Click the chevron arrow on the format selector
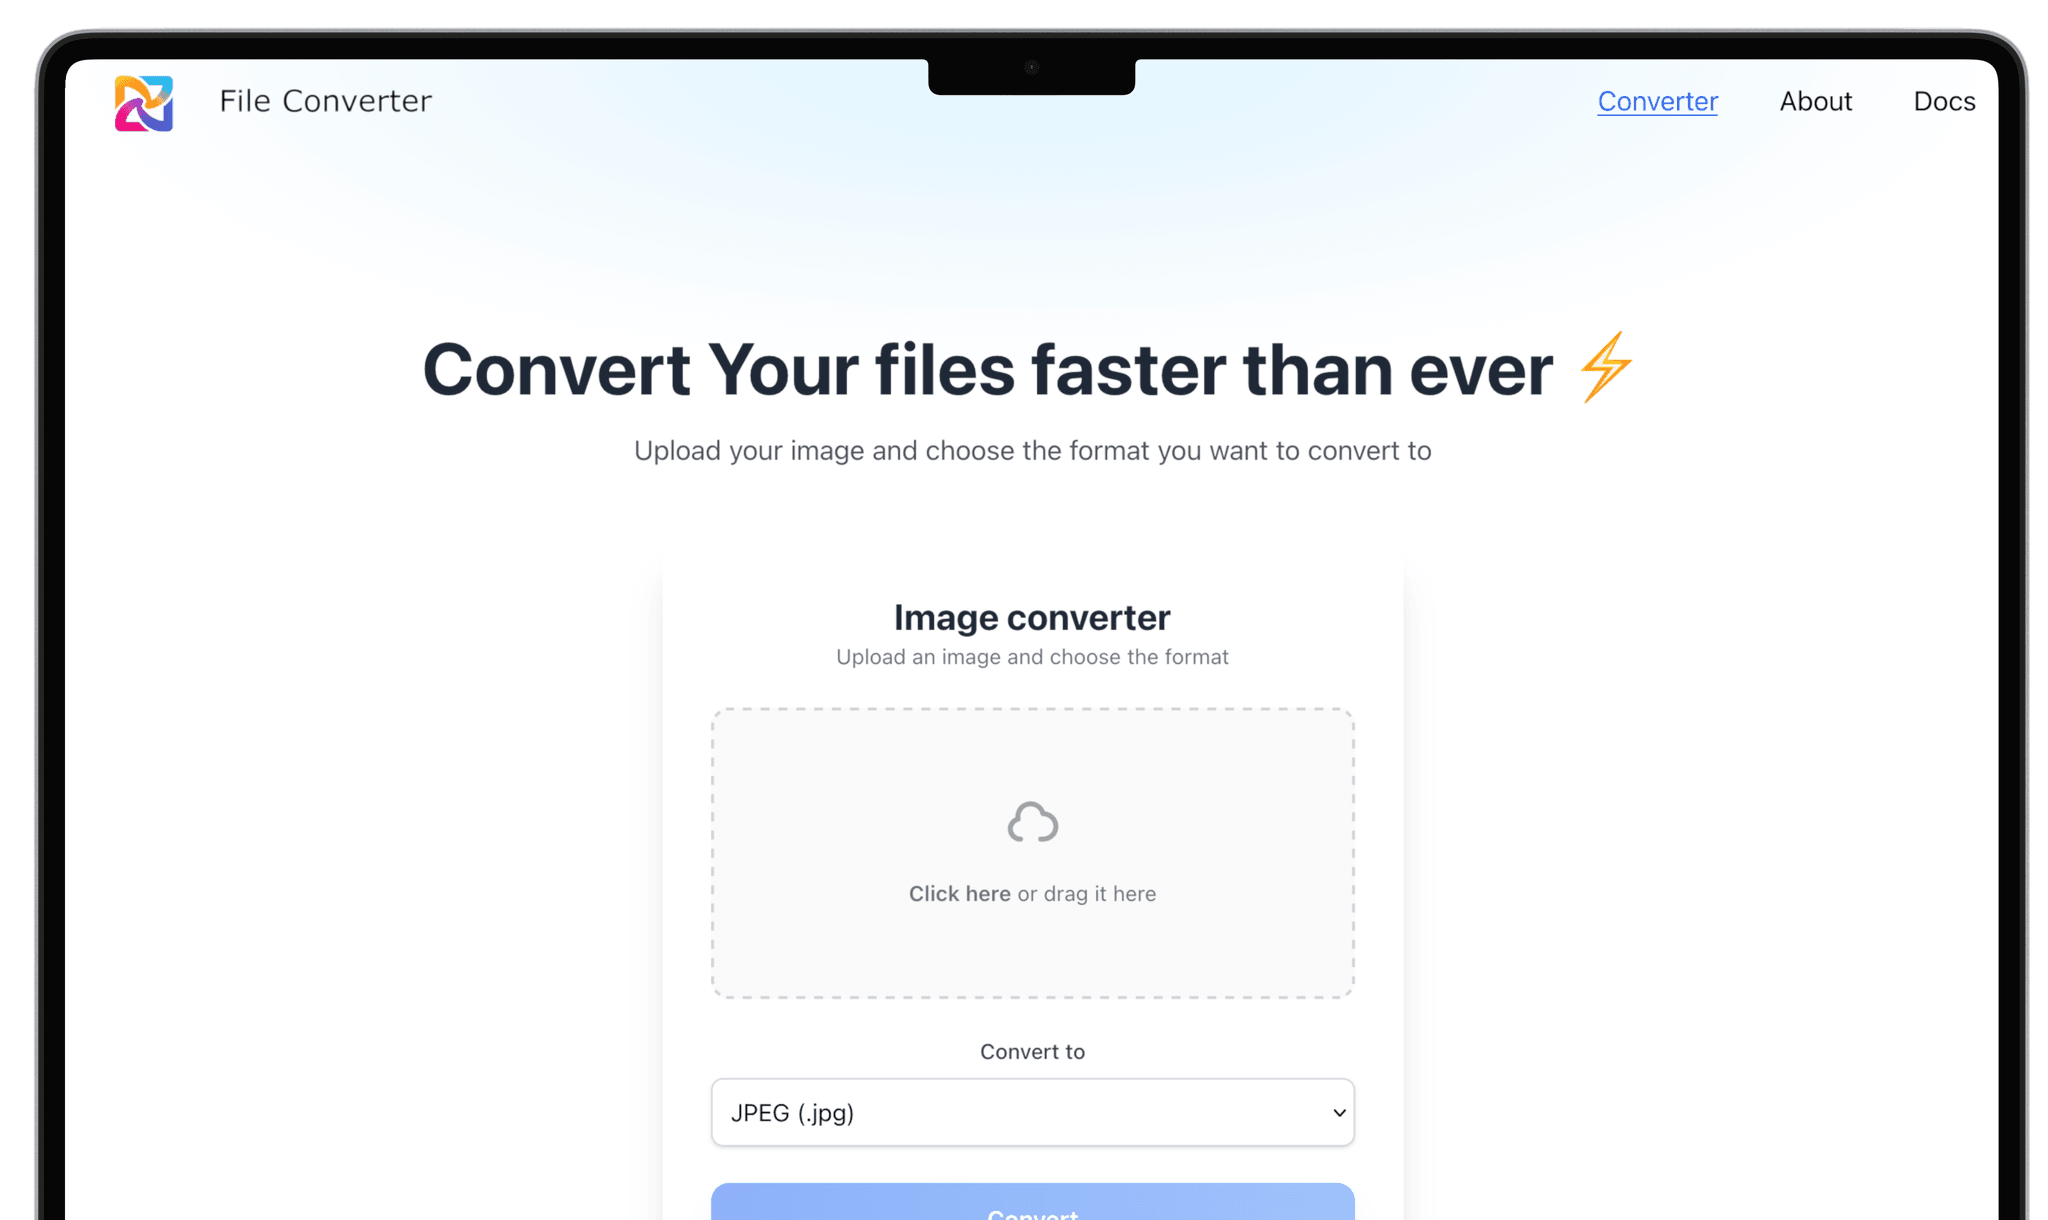Viewport: 2048px width, 1220px height. [x=1338, y=1113]
